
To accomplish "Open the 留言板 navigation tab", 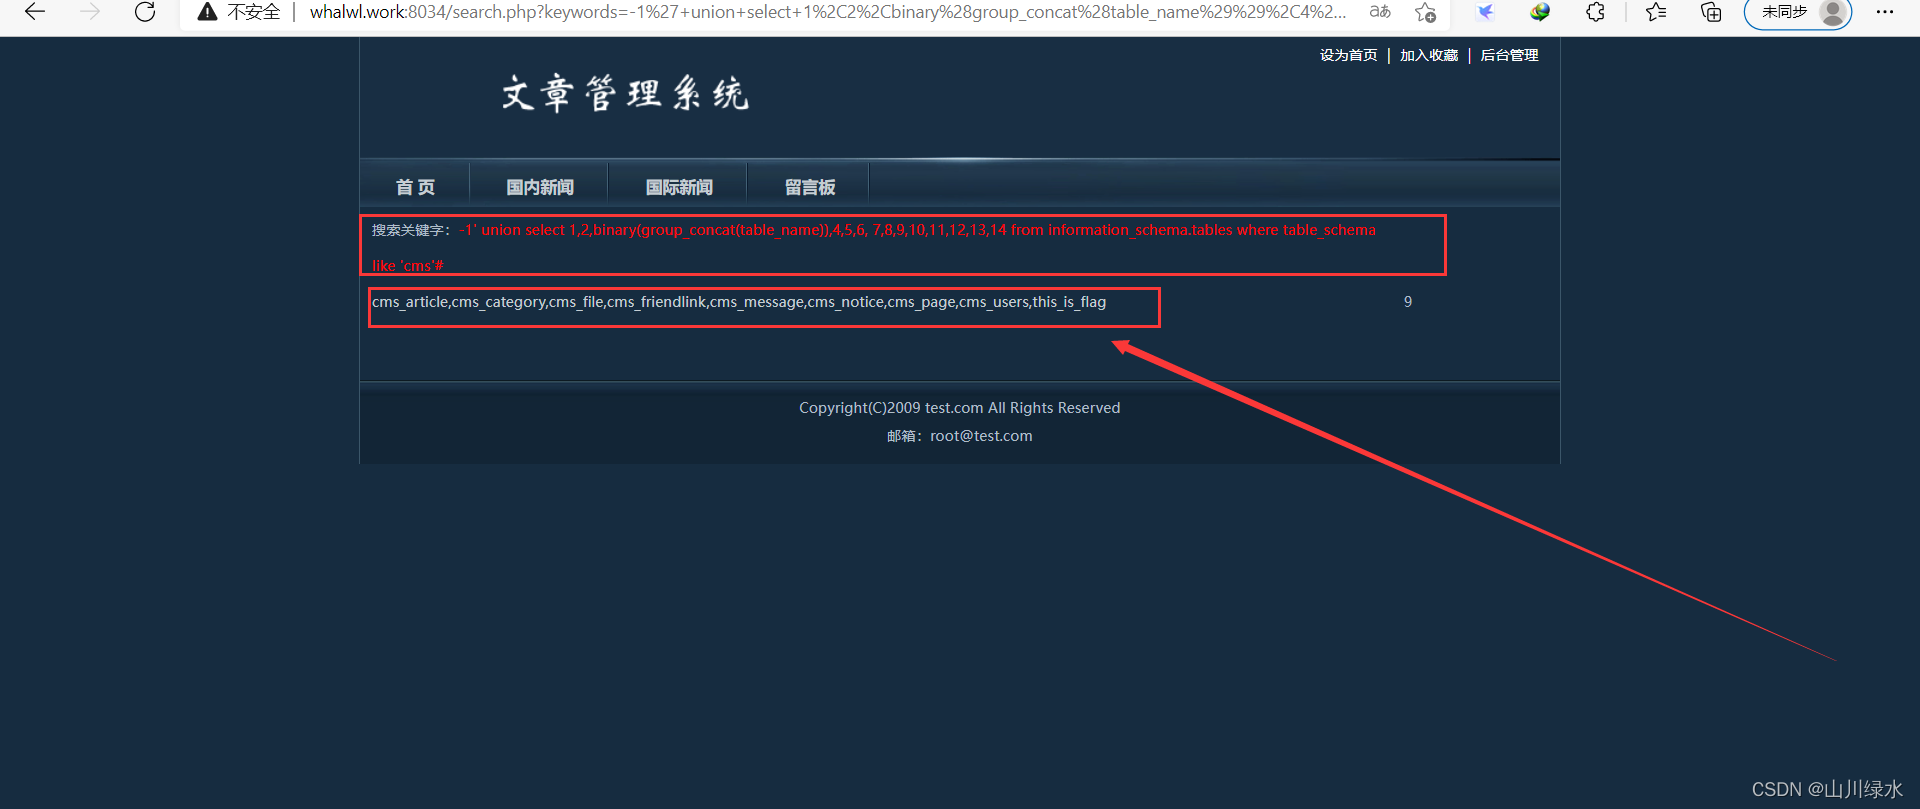I will pos(810,187).
